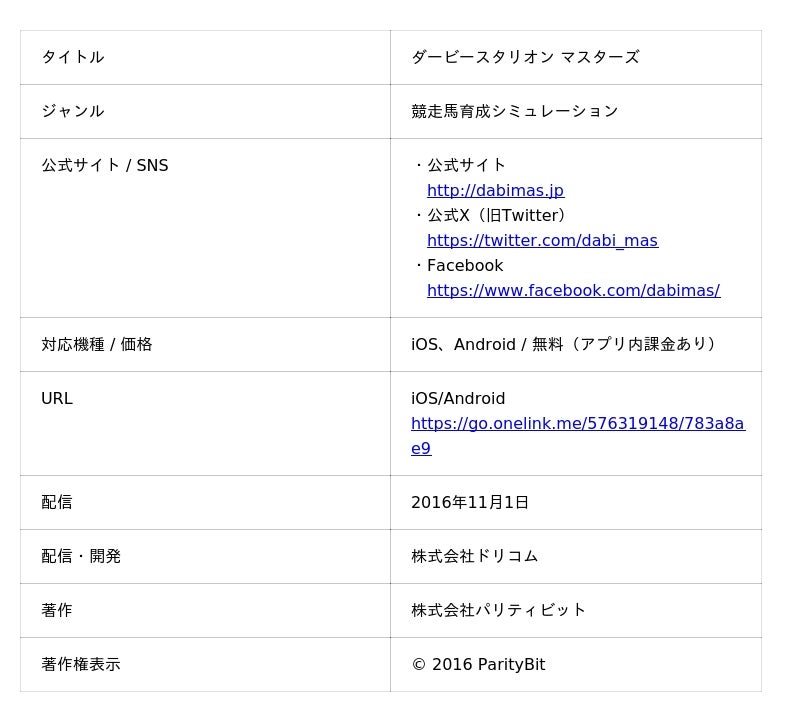Click the 著作権表示 row label
800x722 pixels.
pyautogui.click(x=81, y=664)
